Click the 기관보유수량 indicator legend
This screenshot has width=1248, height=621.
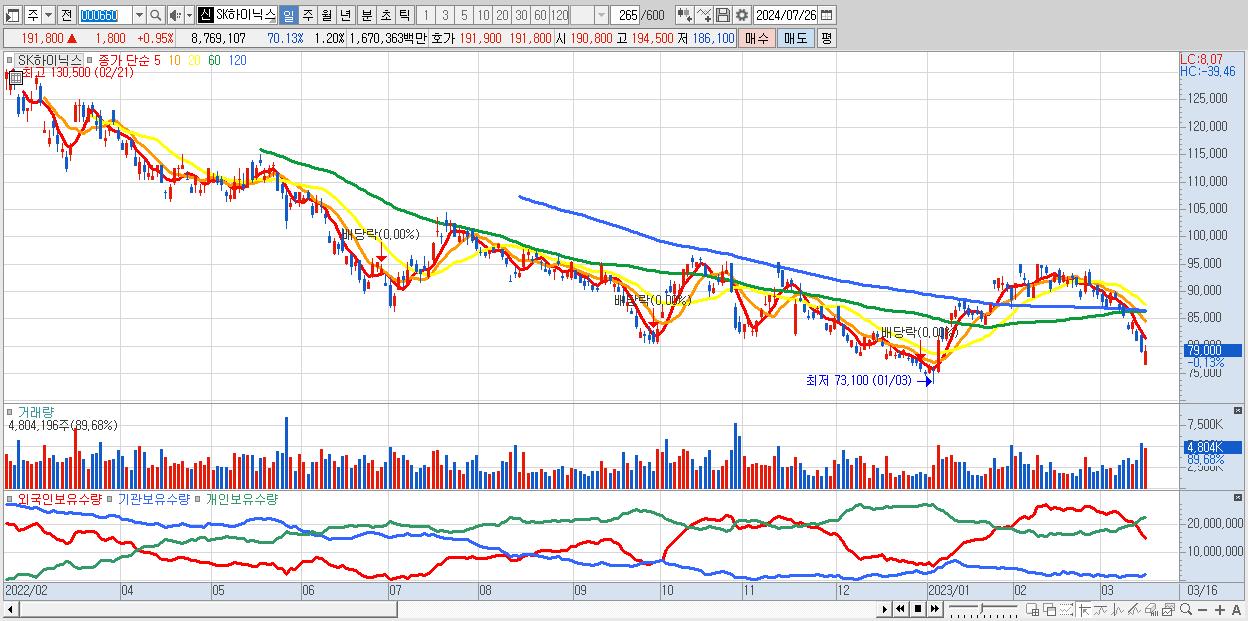153,498
